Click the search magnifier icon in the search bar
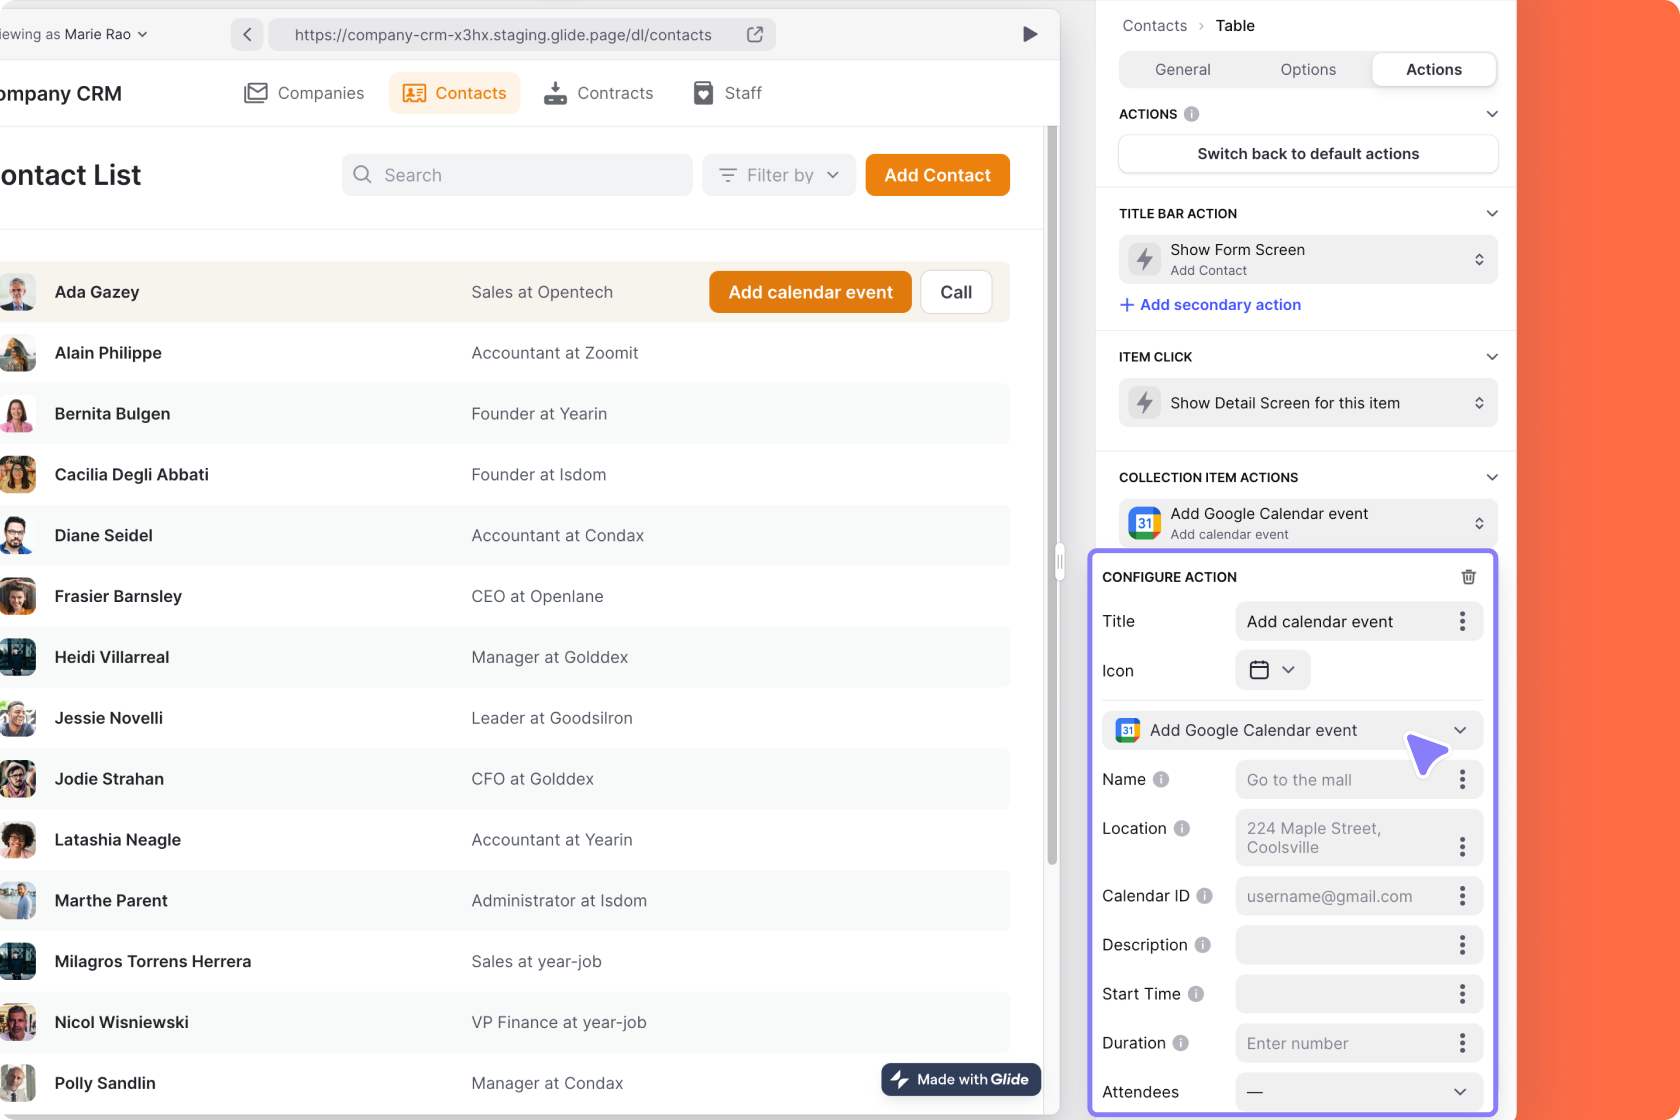This screenshot has width=1680, height=1120. coord(362,174)
